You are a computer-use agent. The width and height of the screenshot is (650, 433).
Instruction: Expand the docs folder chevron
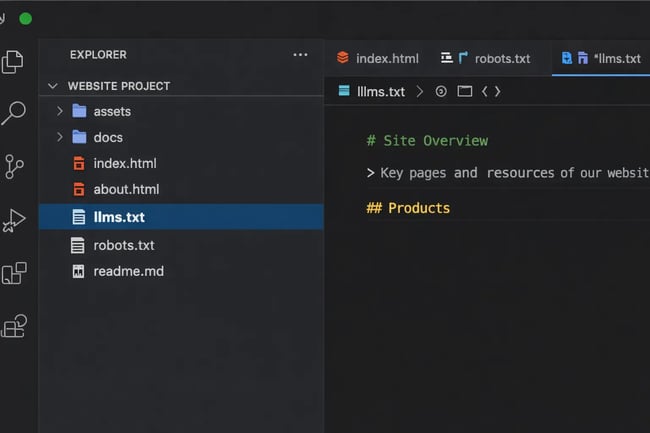(60, 137)
